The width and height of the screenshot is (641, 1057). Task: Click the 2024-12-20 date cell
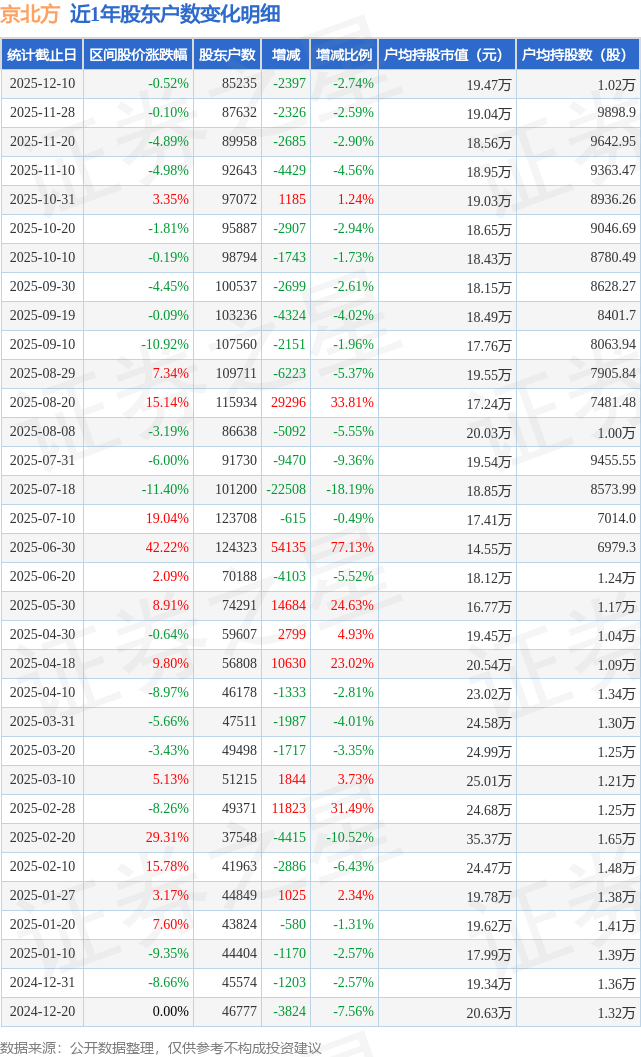42,1012
